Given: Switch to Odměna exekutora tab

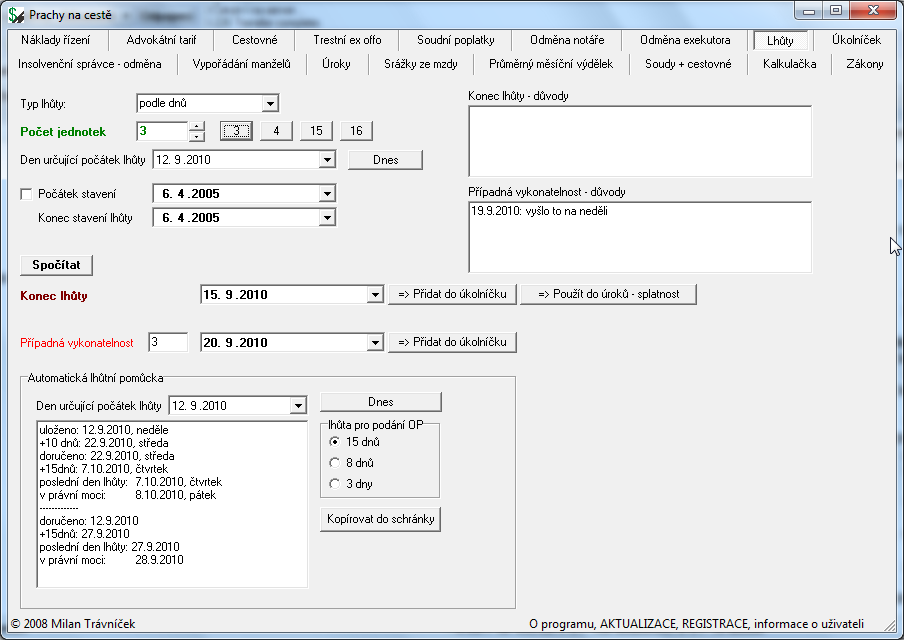Looking at the screenshot, I should point(685,40).
